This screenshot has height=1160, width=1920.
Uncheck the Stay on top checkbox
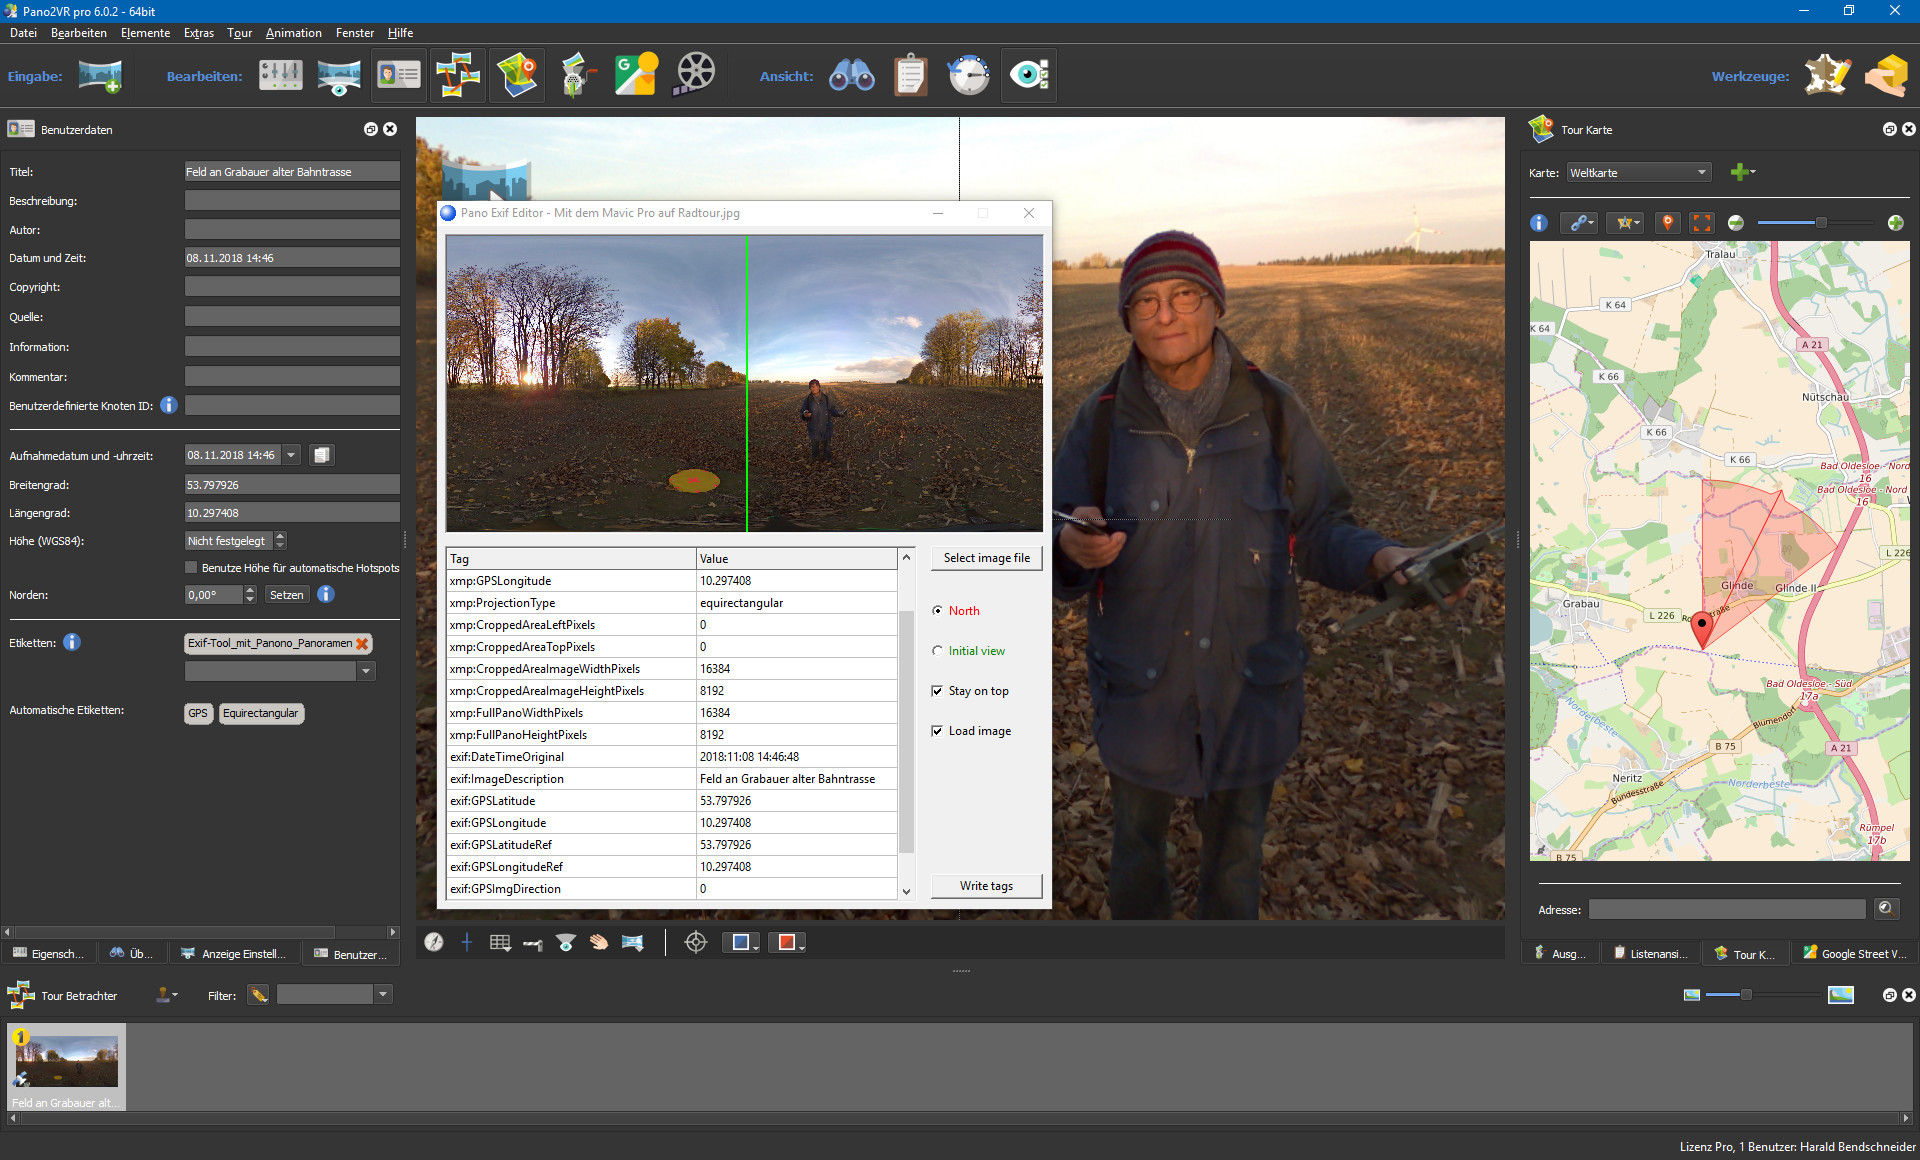(938, 691)
